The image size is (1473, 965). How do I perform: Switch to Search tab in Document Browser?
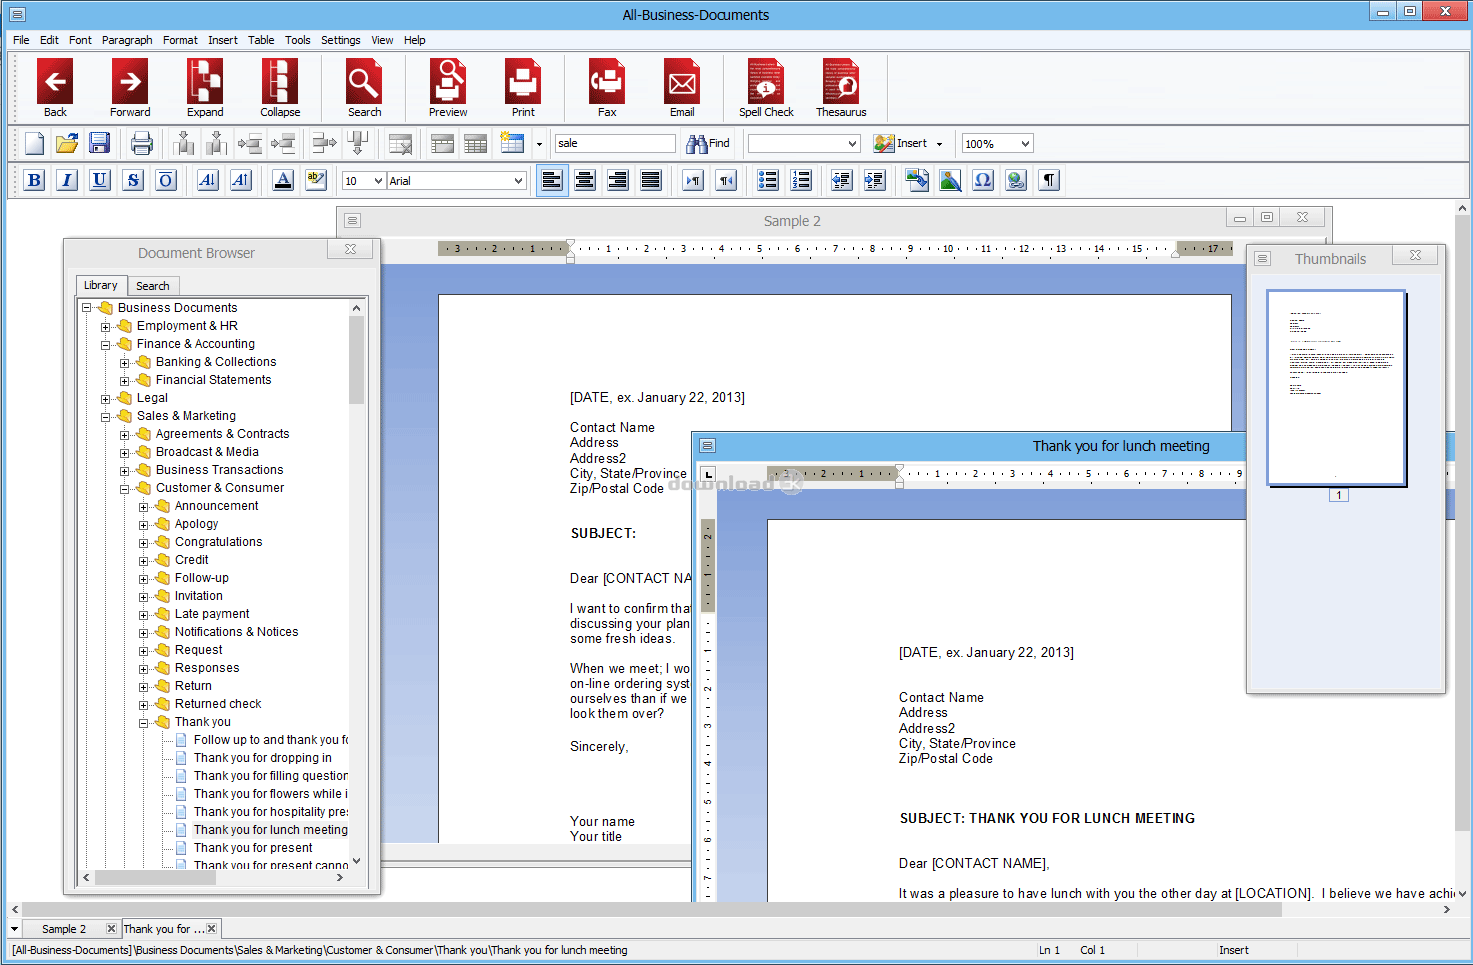coord(153,286)
